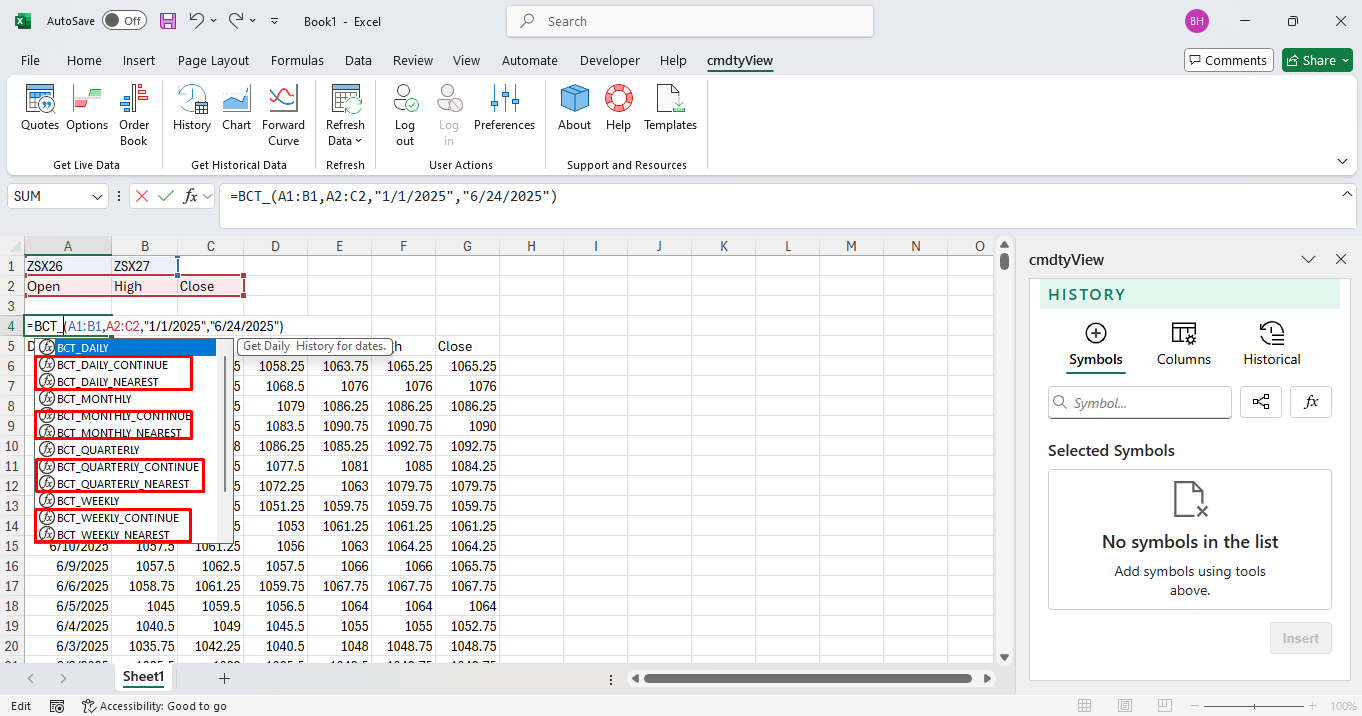This screenshot has width=1362, height=716.
Task: Open the Insert Function dialog
Action: pyautogui.click(x=190, y=196)
